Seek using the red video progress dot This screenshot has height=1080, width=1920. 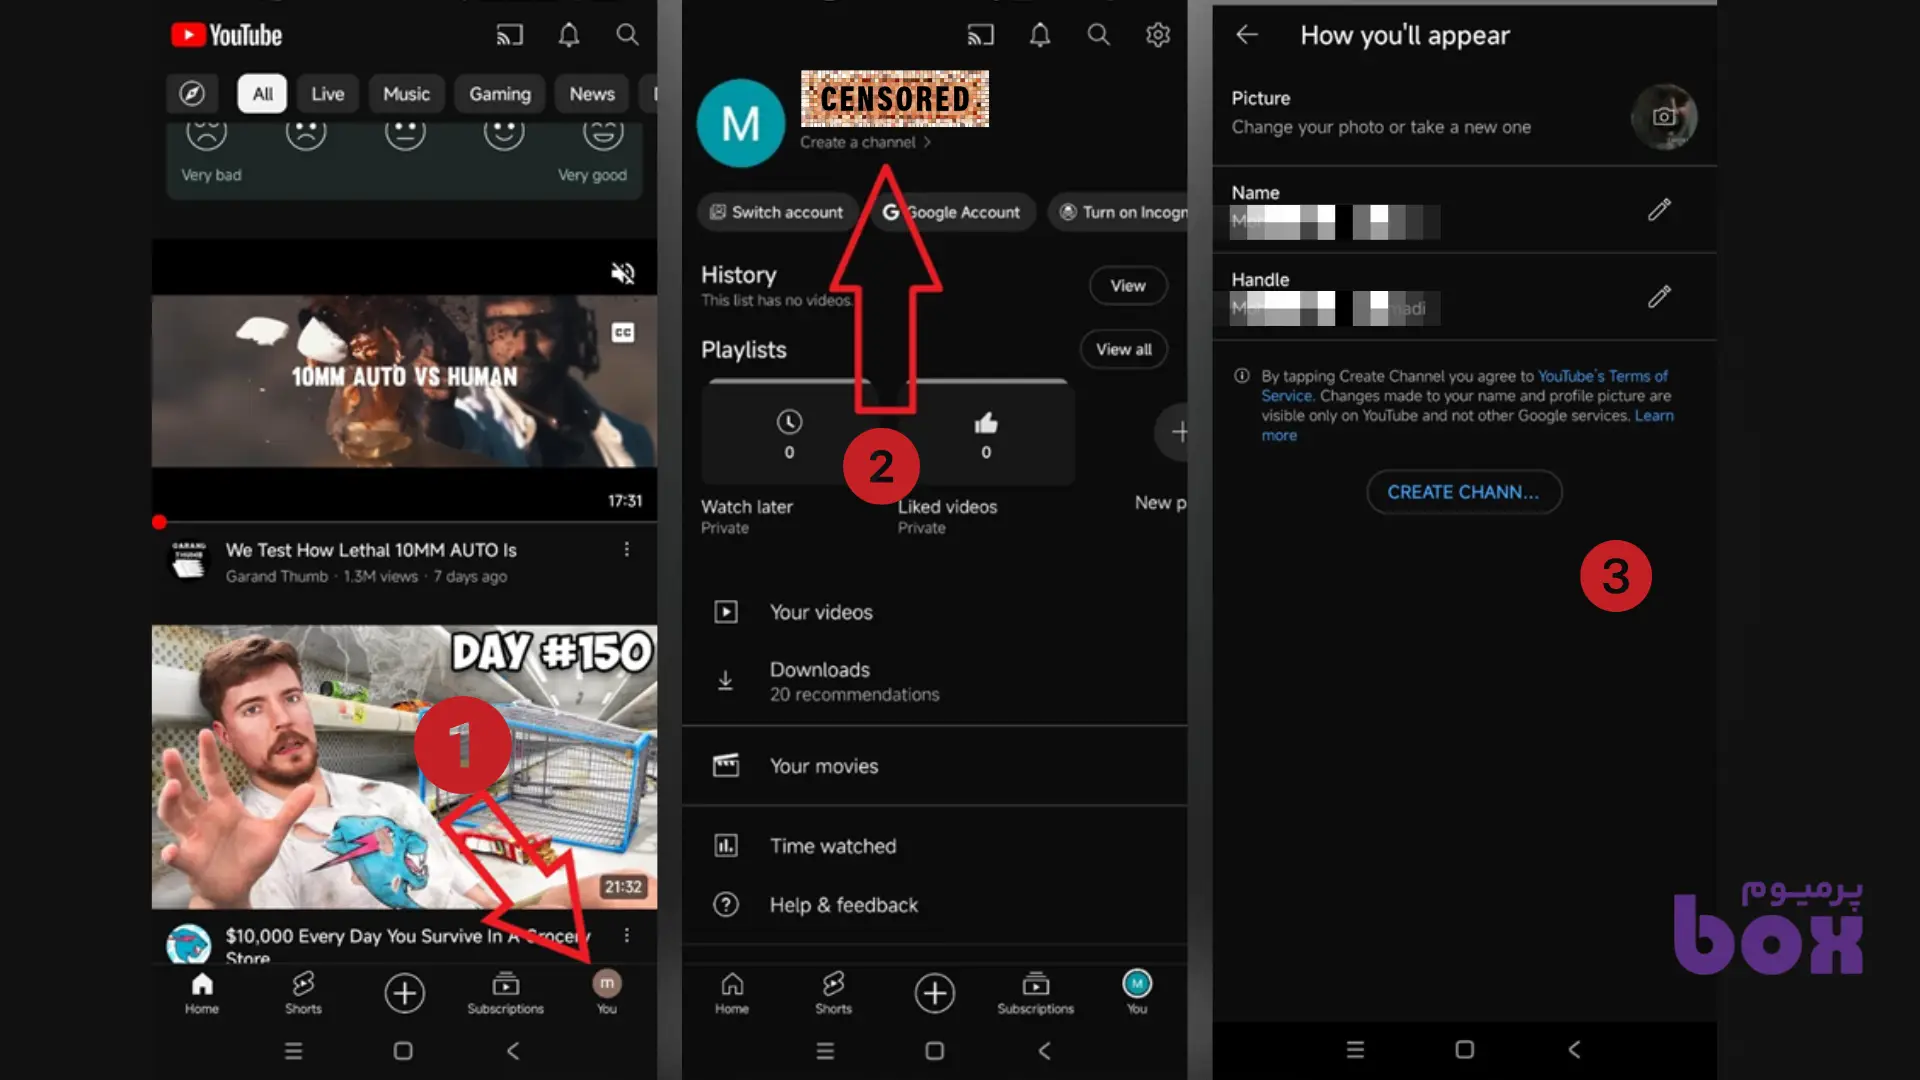pyautogui.click(x=159, y=522)
